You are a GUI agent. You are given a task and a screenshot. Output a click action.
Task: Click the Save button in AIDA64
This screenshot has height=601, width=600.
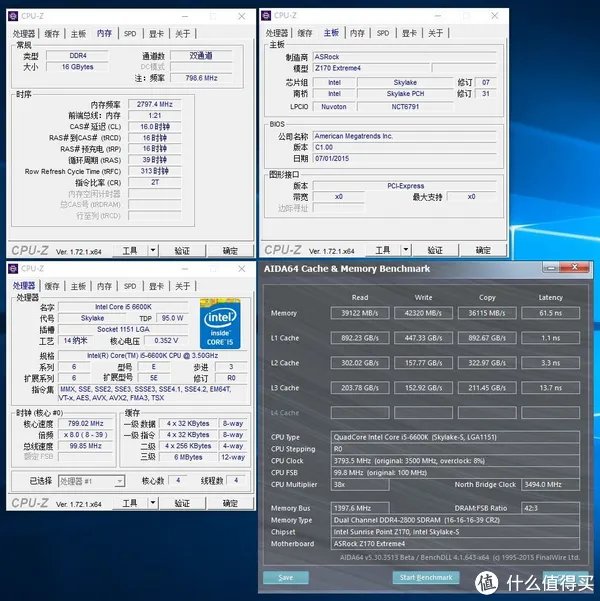pyautogui.click(x=286, y=577)
